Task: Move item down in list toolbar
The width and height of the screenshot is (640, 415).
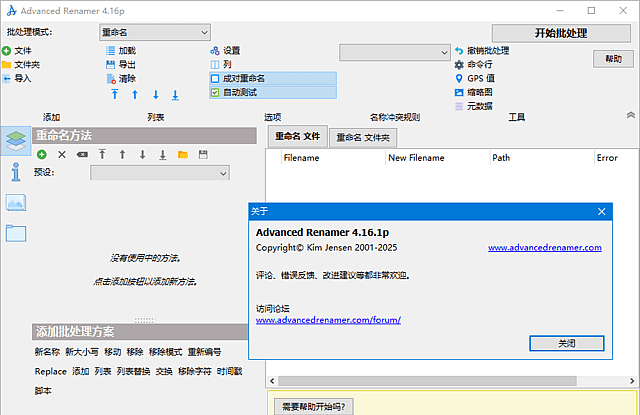Action: (156, 95)
